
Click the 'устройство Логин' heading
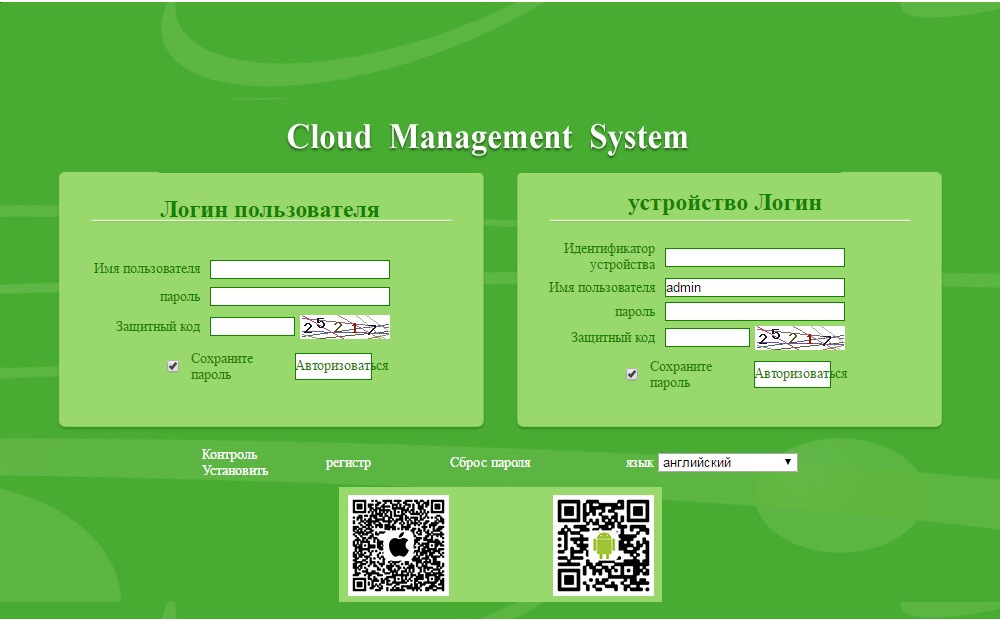(x=725, y=203)
